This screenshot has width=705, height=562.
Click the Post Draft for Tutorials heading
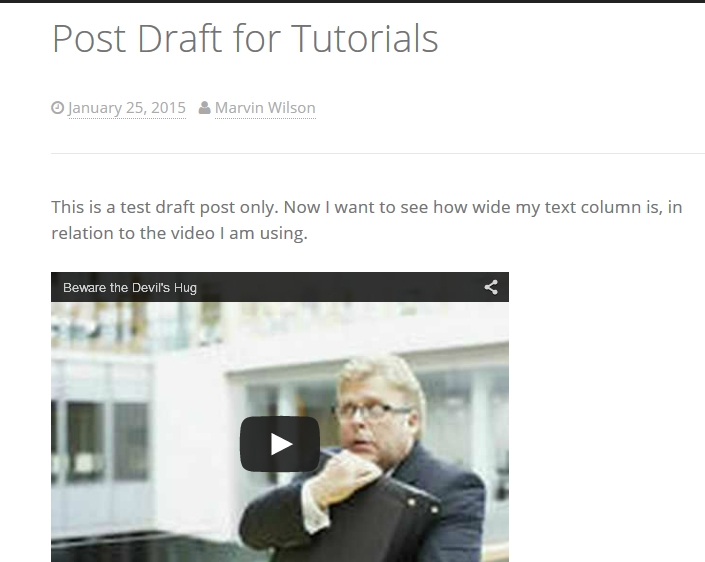click(245, 38)
